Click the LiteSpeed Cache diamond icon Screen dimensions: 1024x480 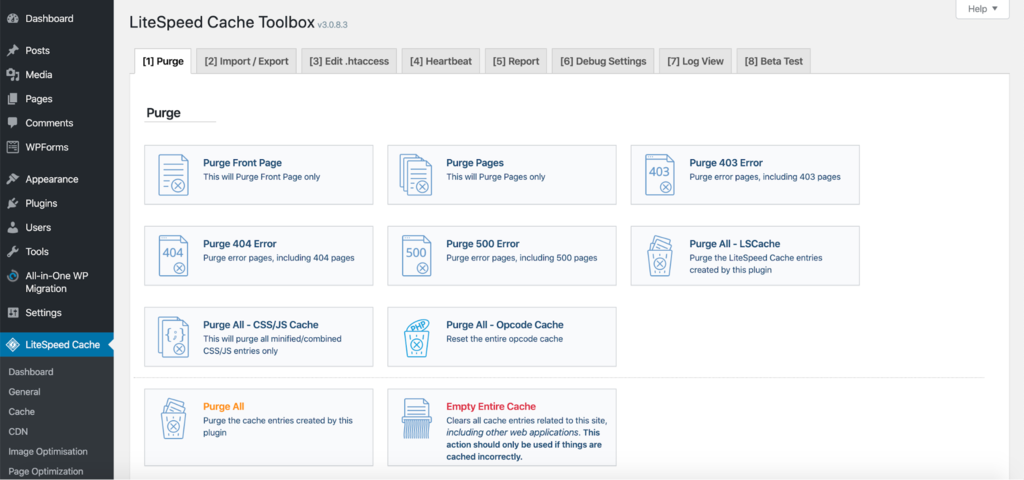(12, 345)
